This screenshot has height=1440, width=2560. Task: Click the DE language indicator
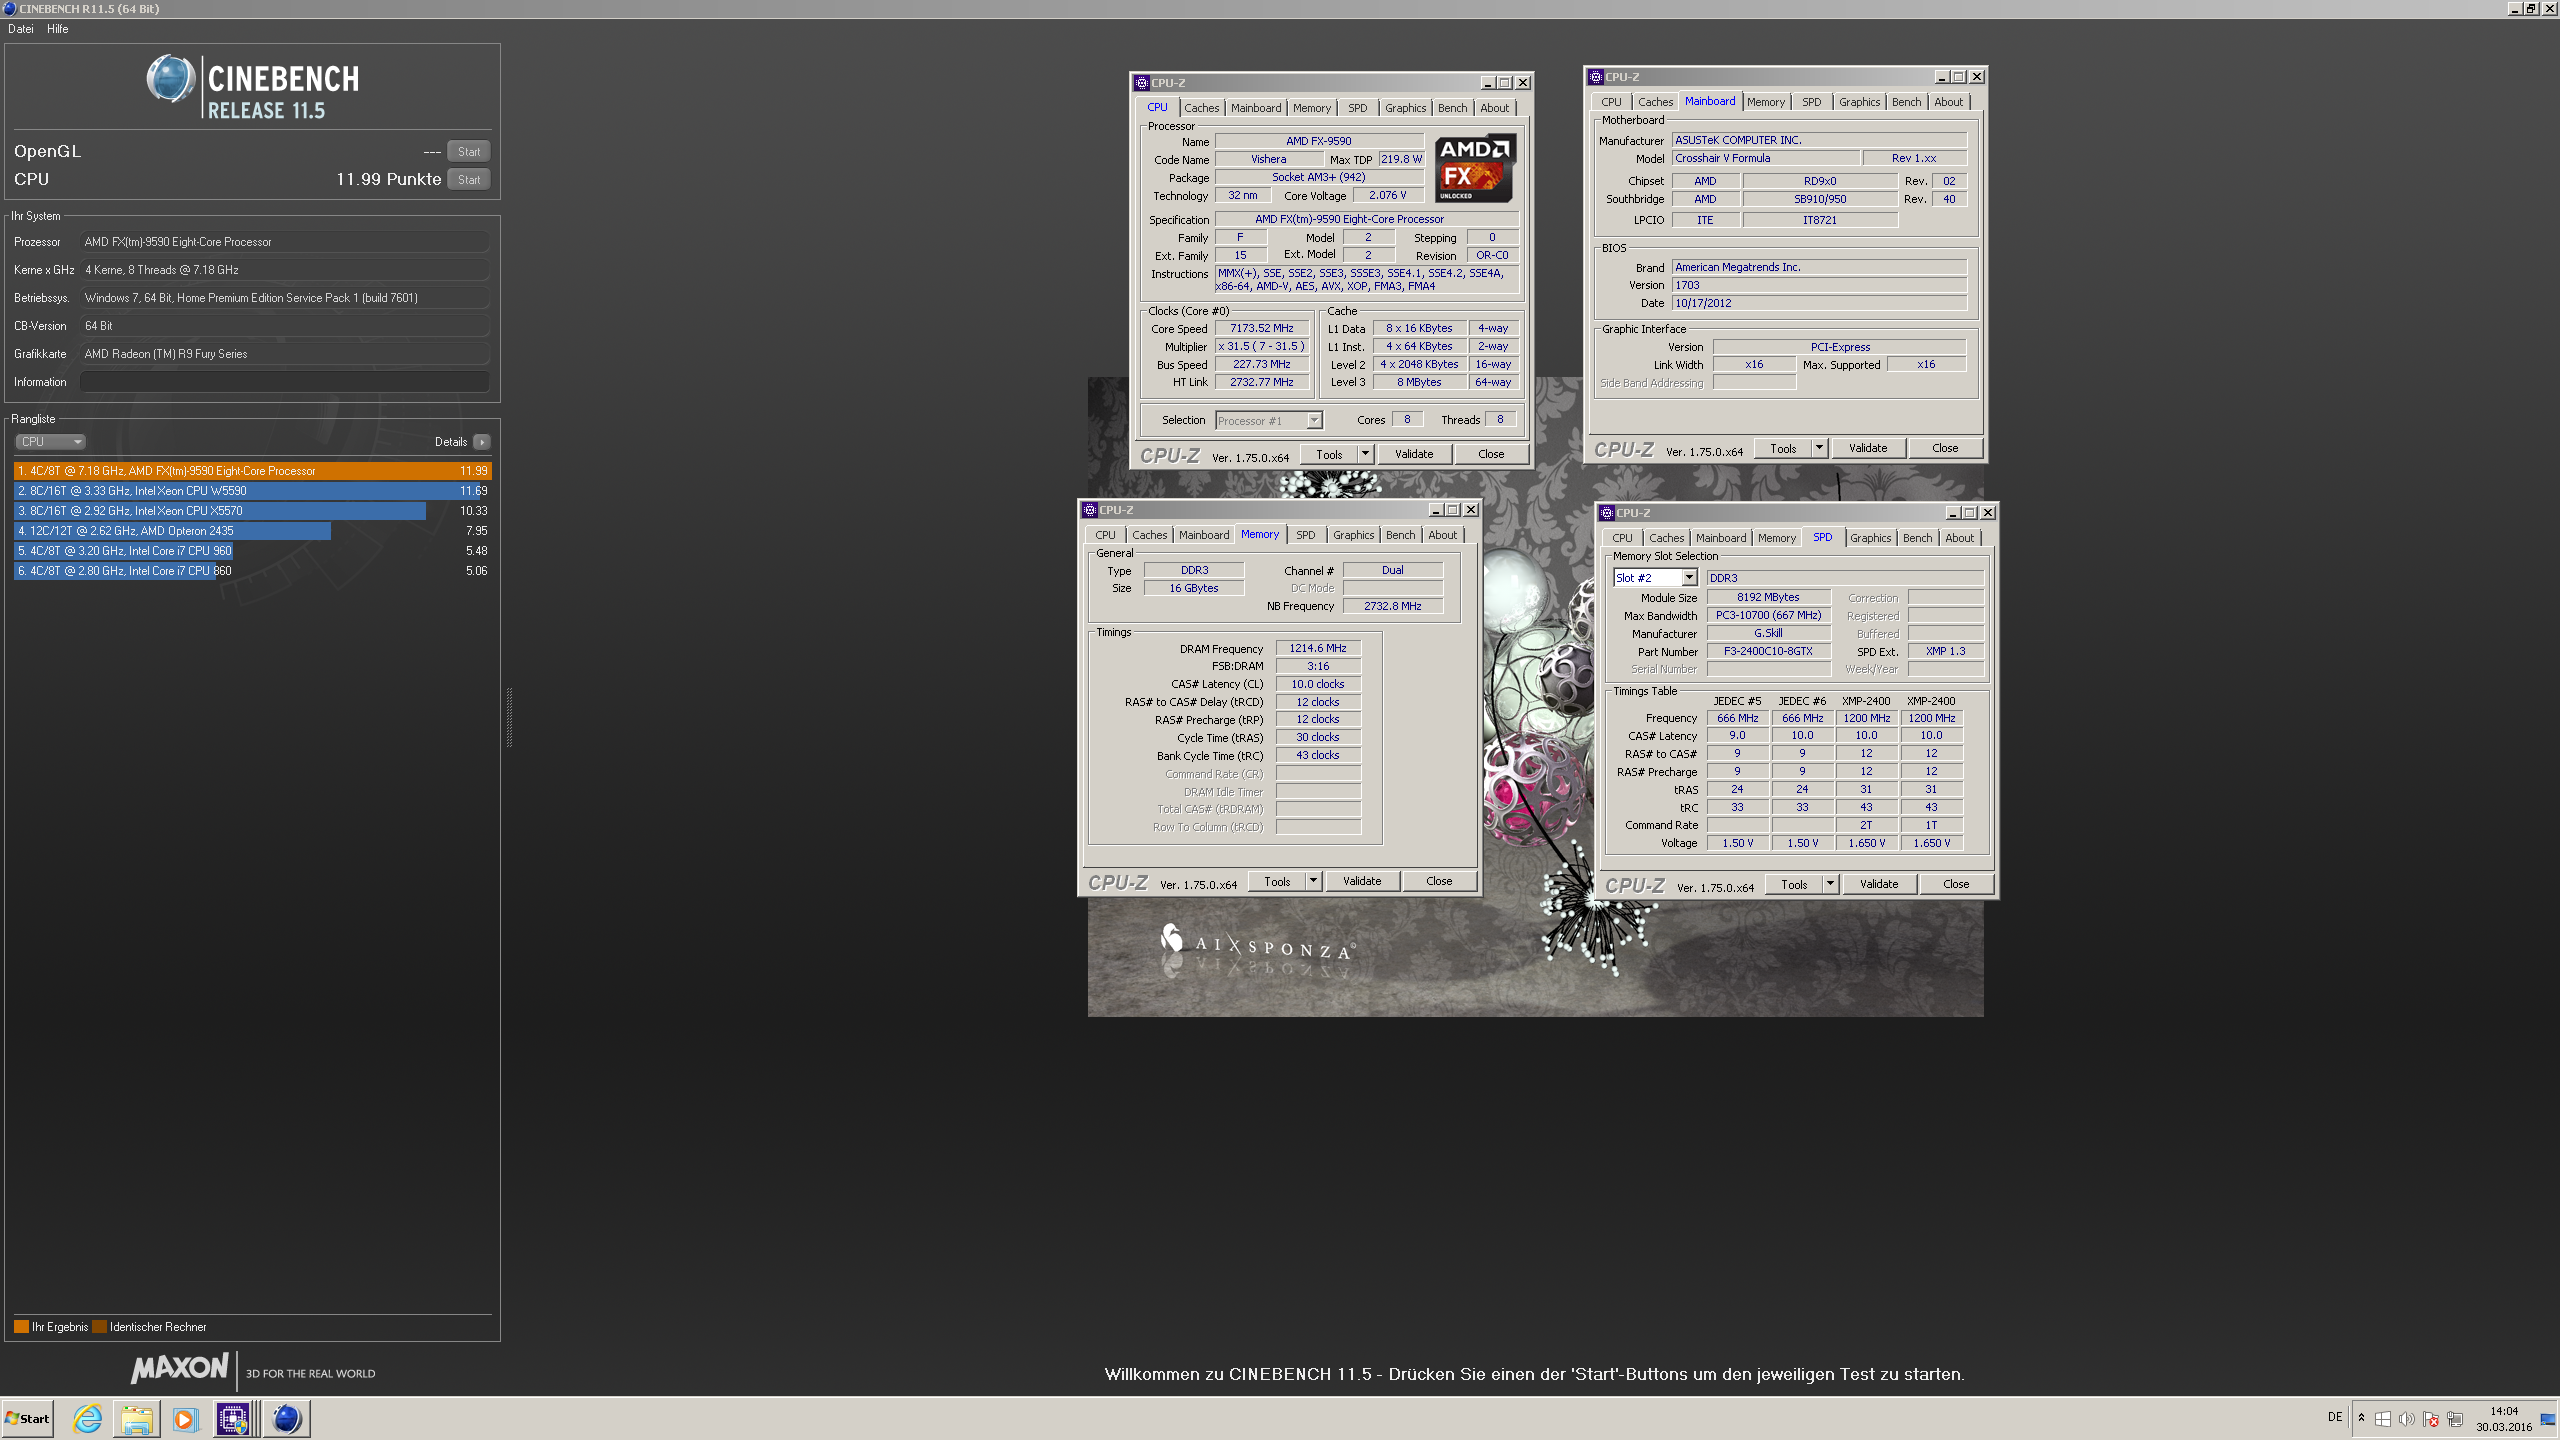pyautogui.click(x=2335, y=1417)
